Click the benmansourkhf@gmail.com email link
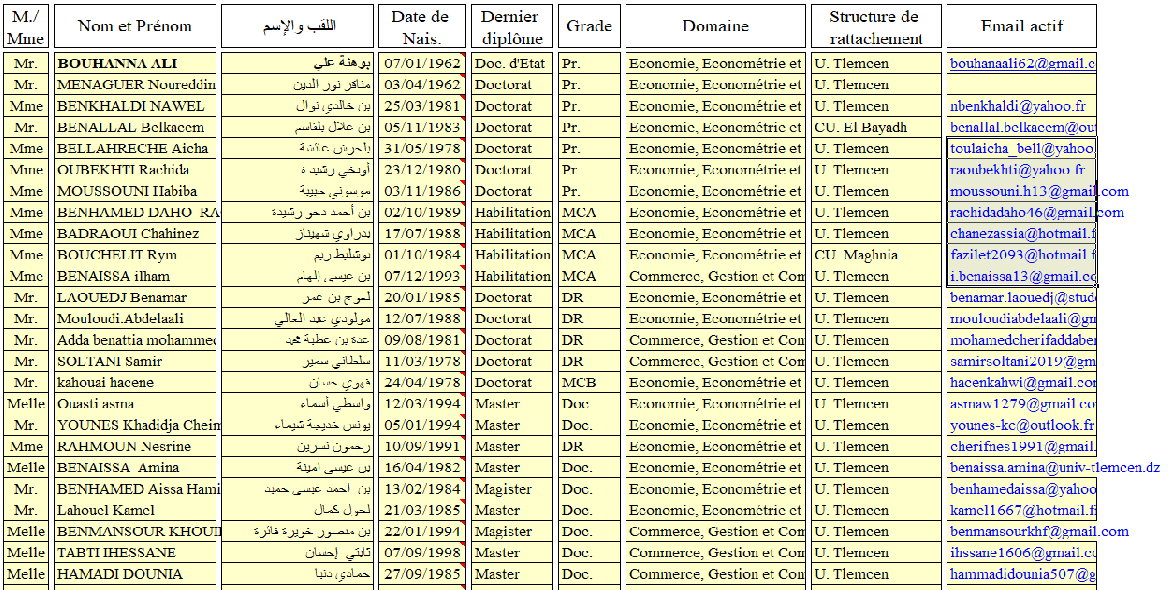 1038,531
